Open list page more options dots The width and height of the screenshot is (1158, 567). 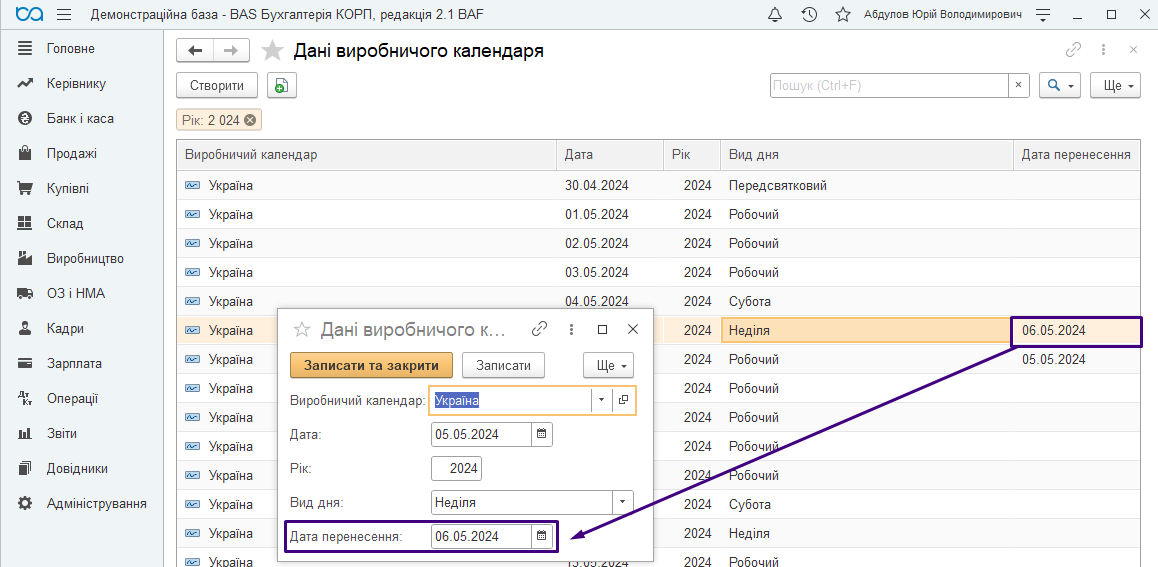[x=1103, y=50]
